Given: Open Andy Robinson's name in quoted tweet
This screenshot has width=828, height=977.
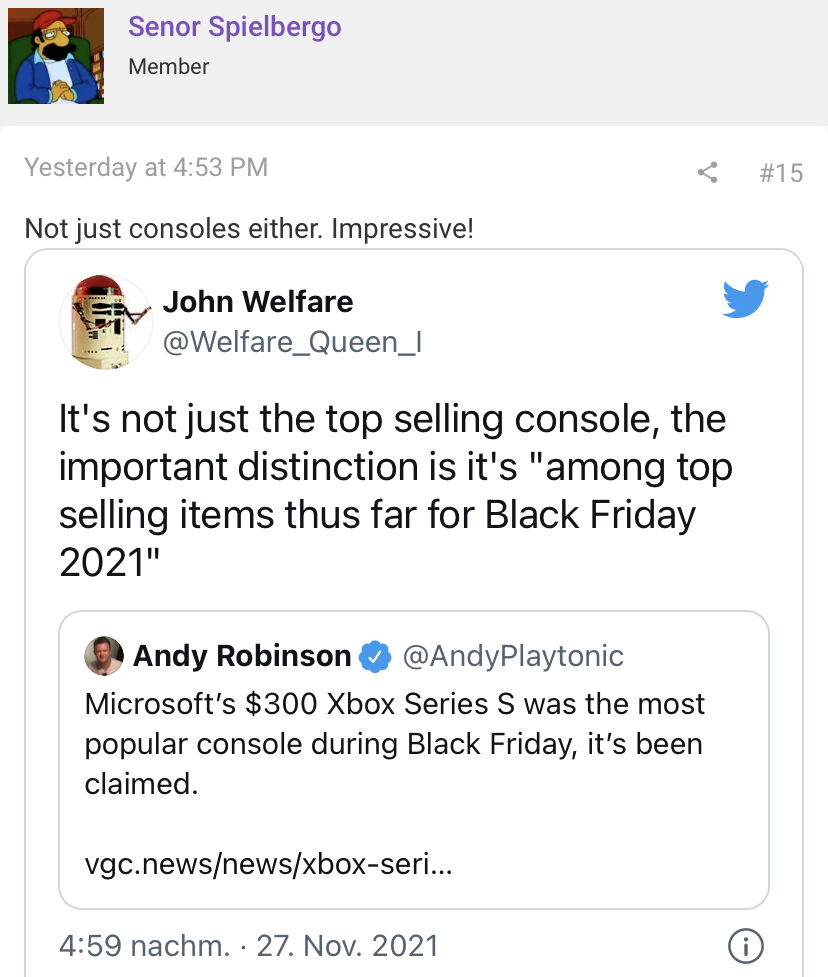Looking at the screenshot, I should point(242,655).
